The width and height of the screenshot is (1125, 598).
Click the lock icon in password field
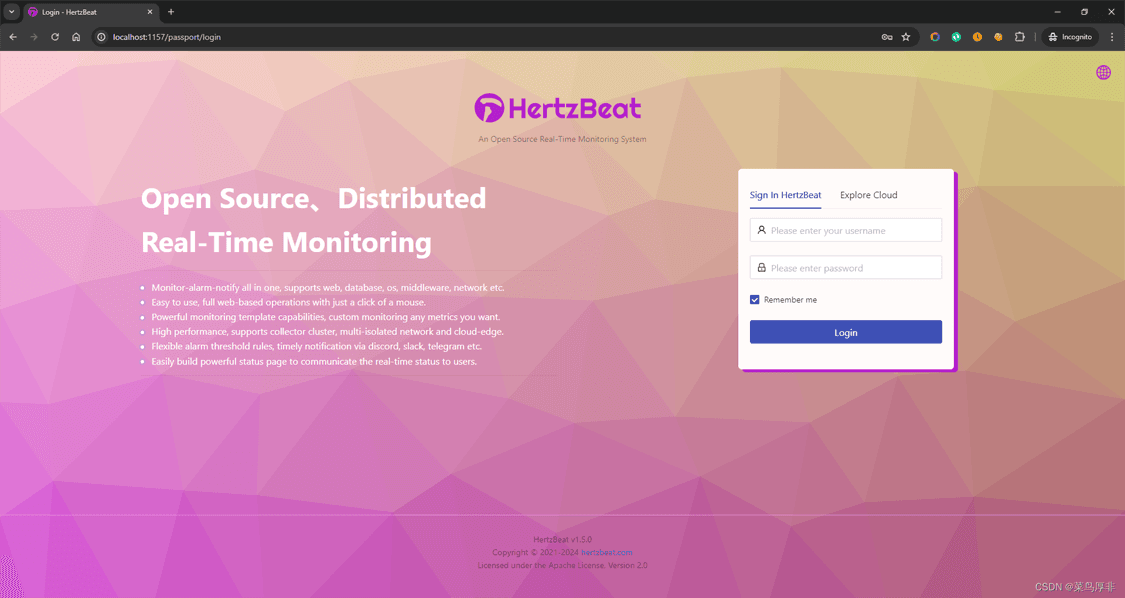pos(761,268)
